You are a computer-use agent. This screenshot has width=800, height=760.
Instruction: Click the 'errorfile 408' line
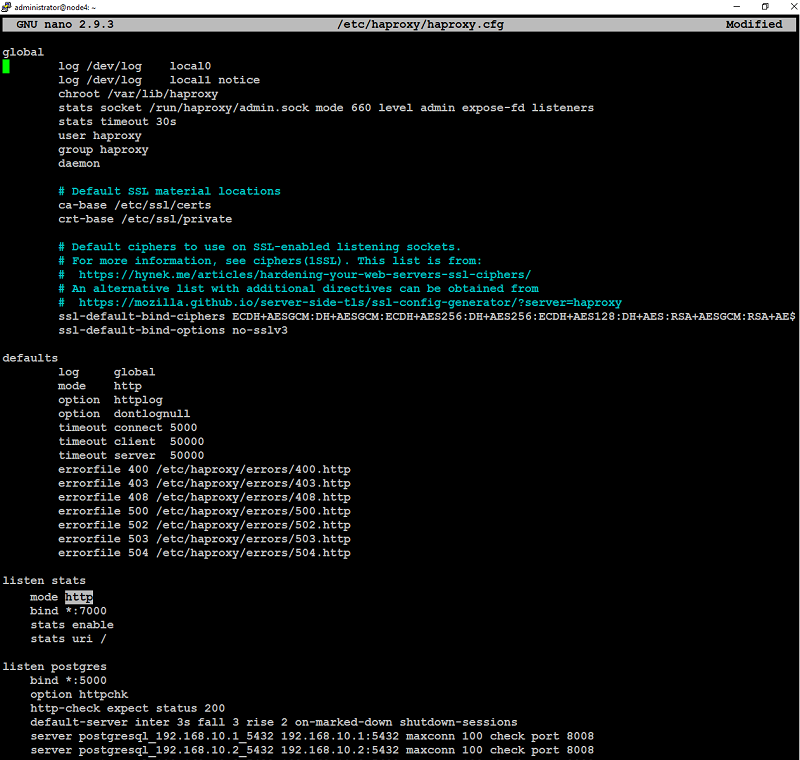[x=204, y=497]
